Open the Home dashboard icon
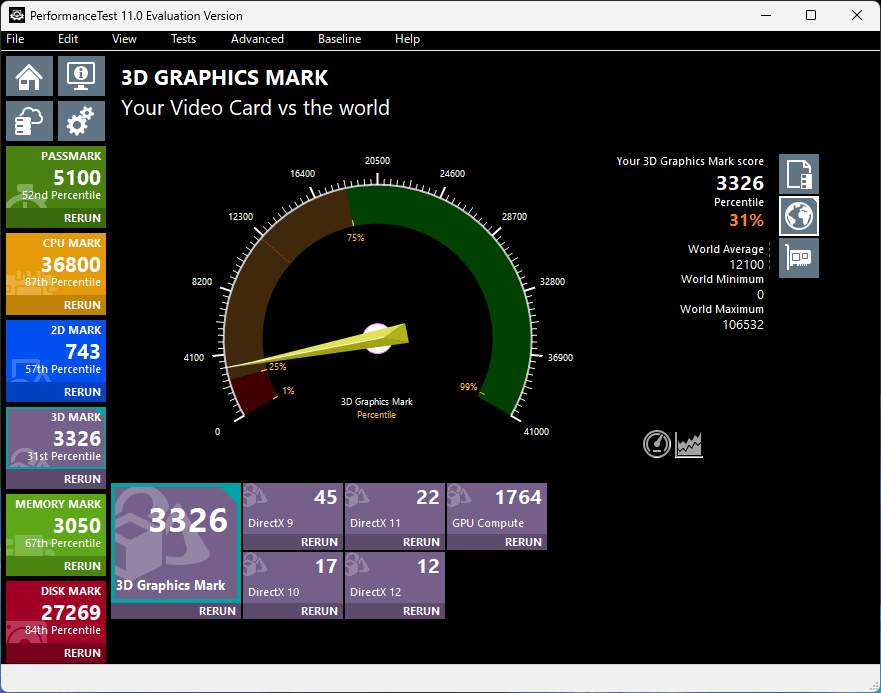Screen dimensions: 881x693 click(29, 76)
